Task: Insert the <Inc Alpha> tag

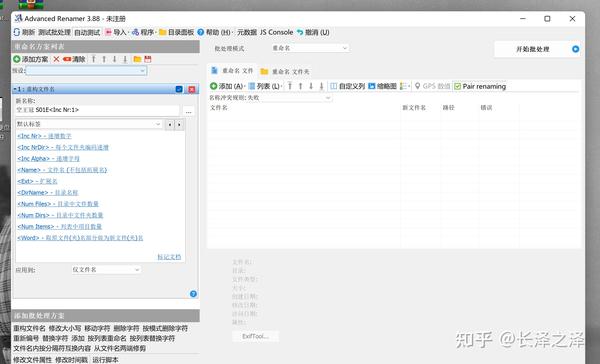Action: tap(48, 158)
